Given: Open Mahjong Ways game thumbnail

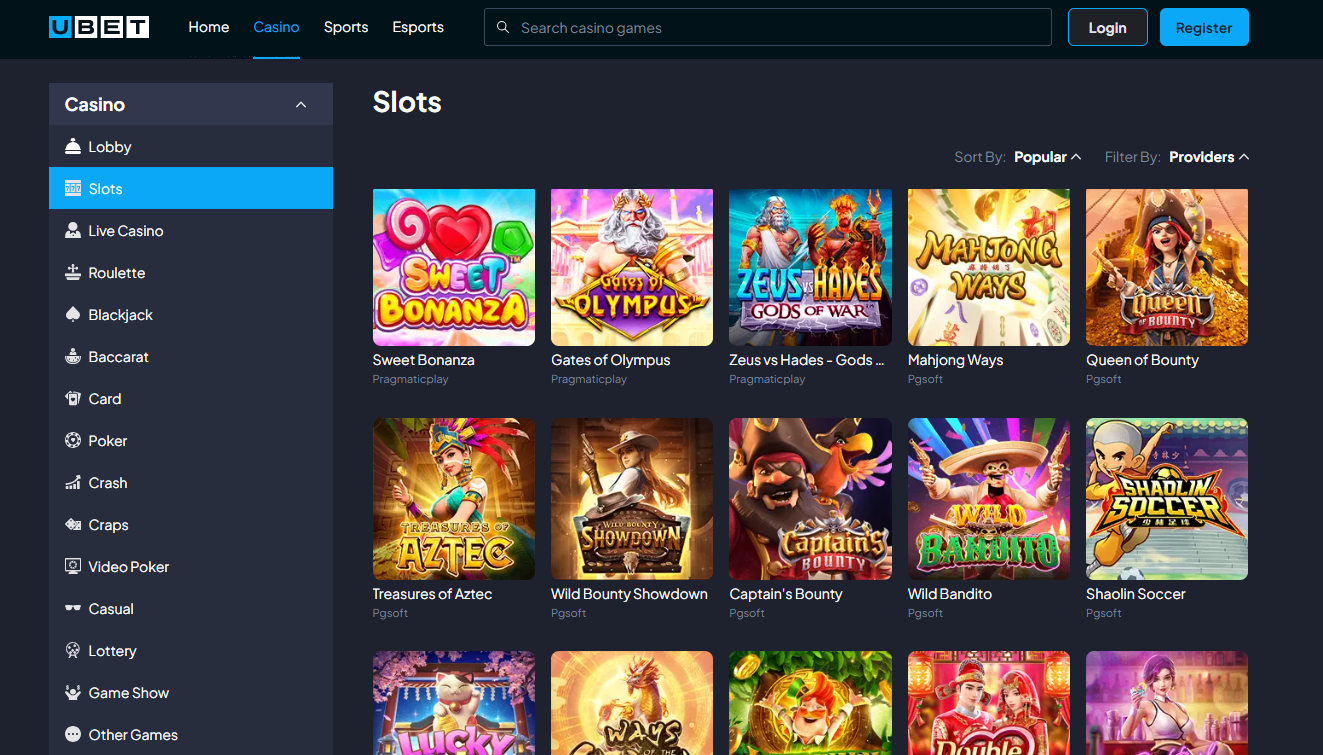Looking at the screenshot, I should click(x=989, y=267).
